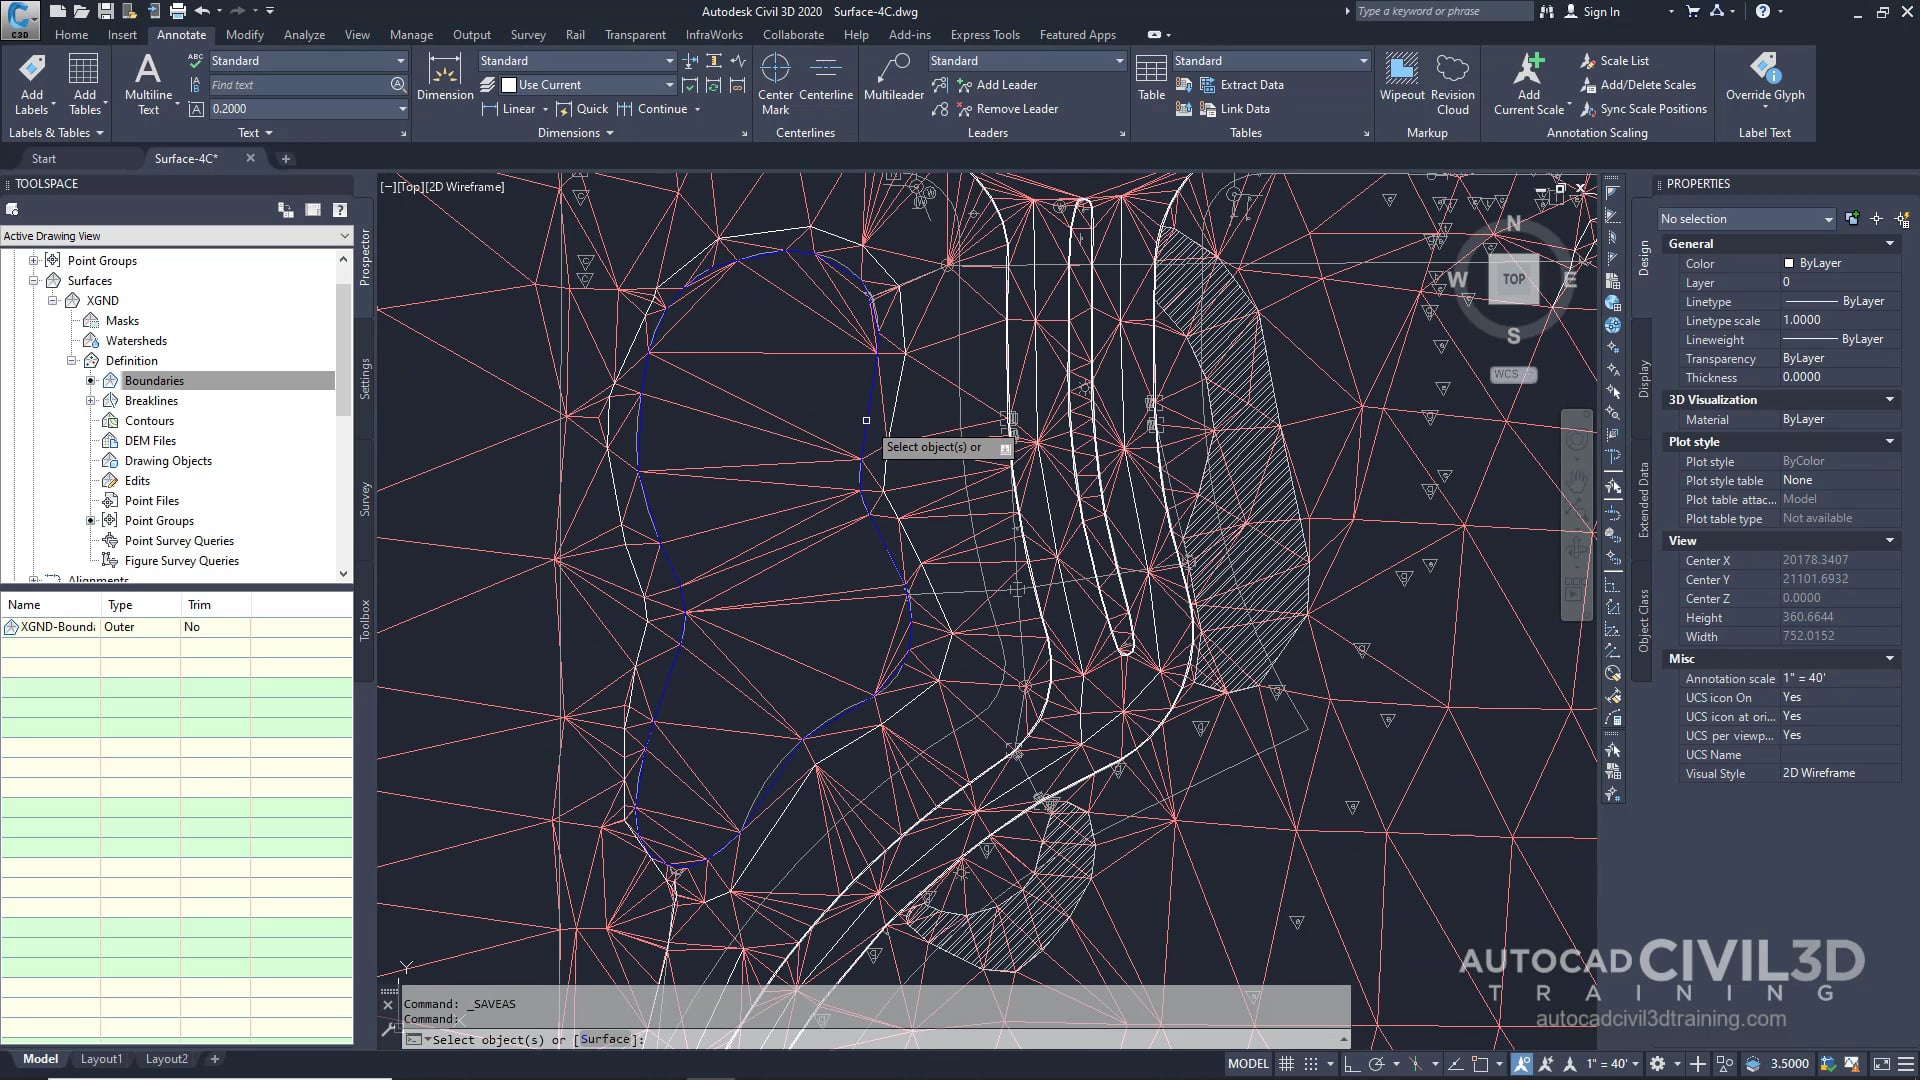The height and width of the screenshot is (1080, 1920).
Task: Collapse the Definition tree node
Action: (72, 361)
